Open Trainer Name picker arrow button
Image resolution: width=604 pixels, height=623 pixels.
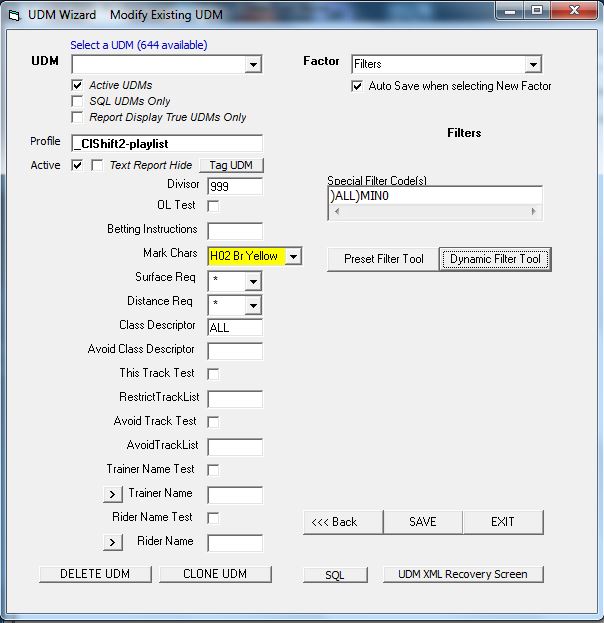[x=112, y=494]
